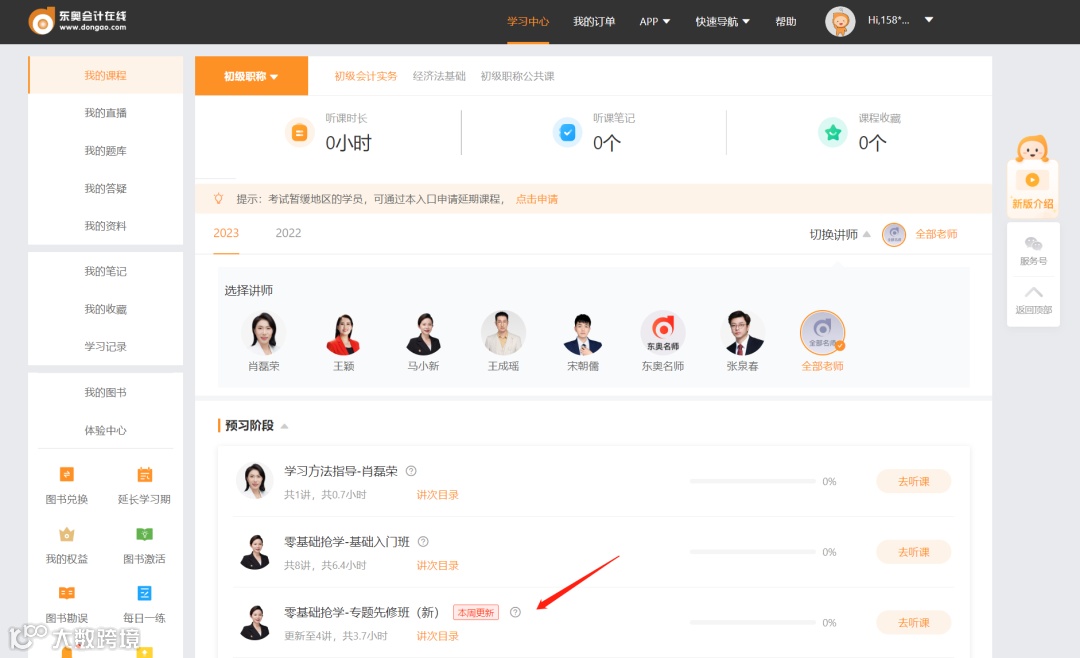Screen dimensions: 1080x658
Task: Open 学习记录 in sidebar
Action: (105, 347)
